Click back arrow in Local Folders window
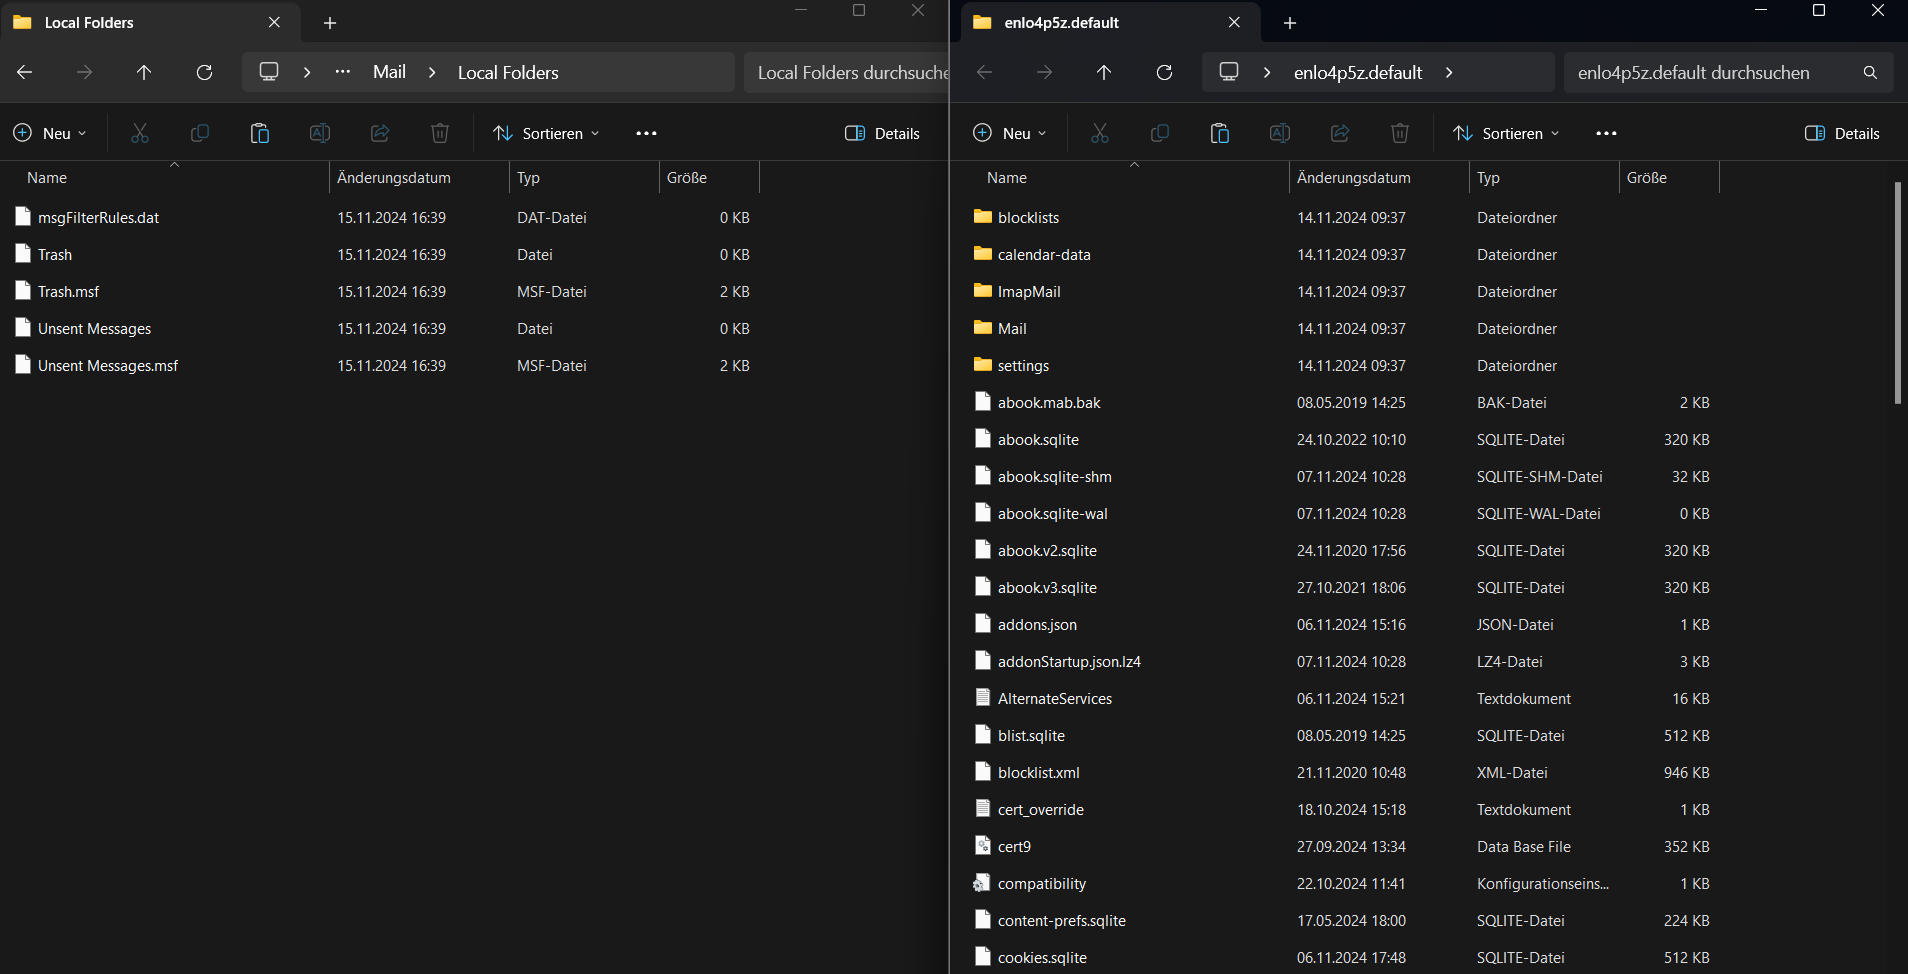 [x=25, y=72]
